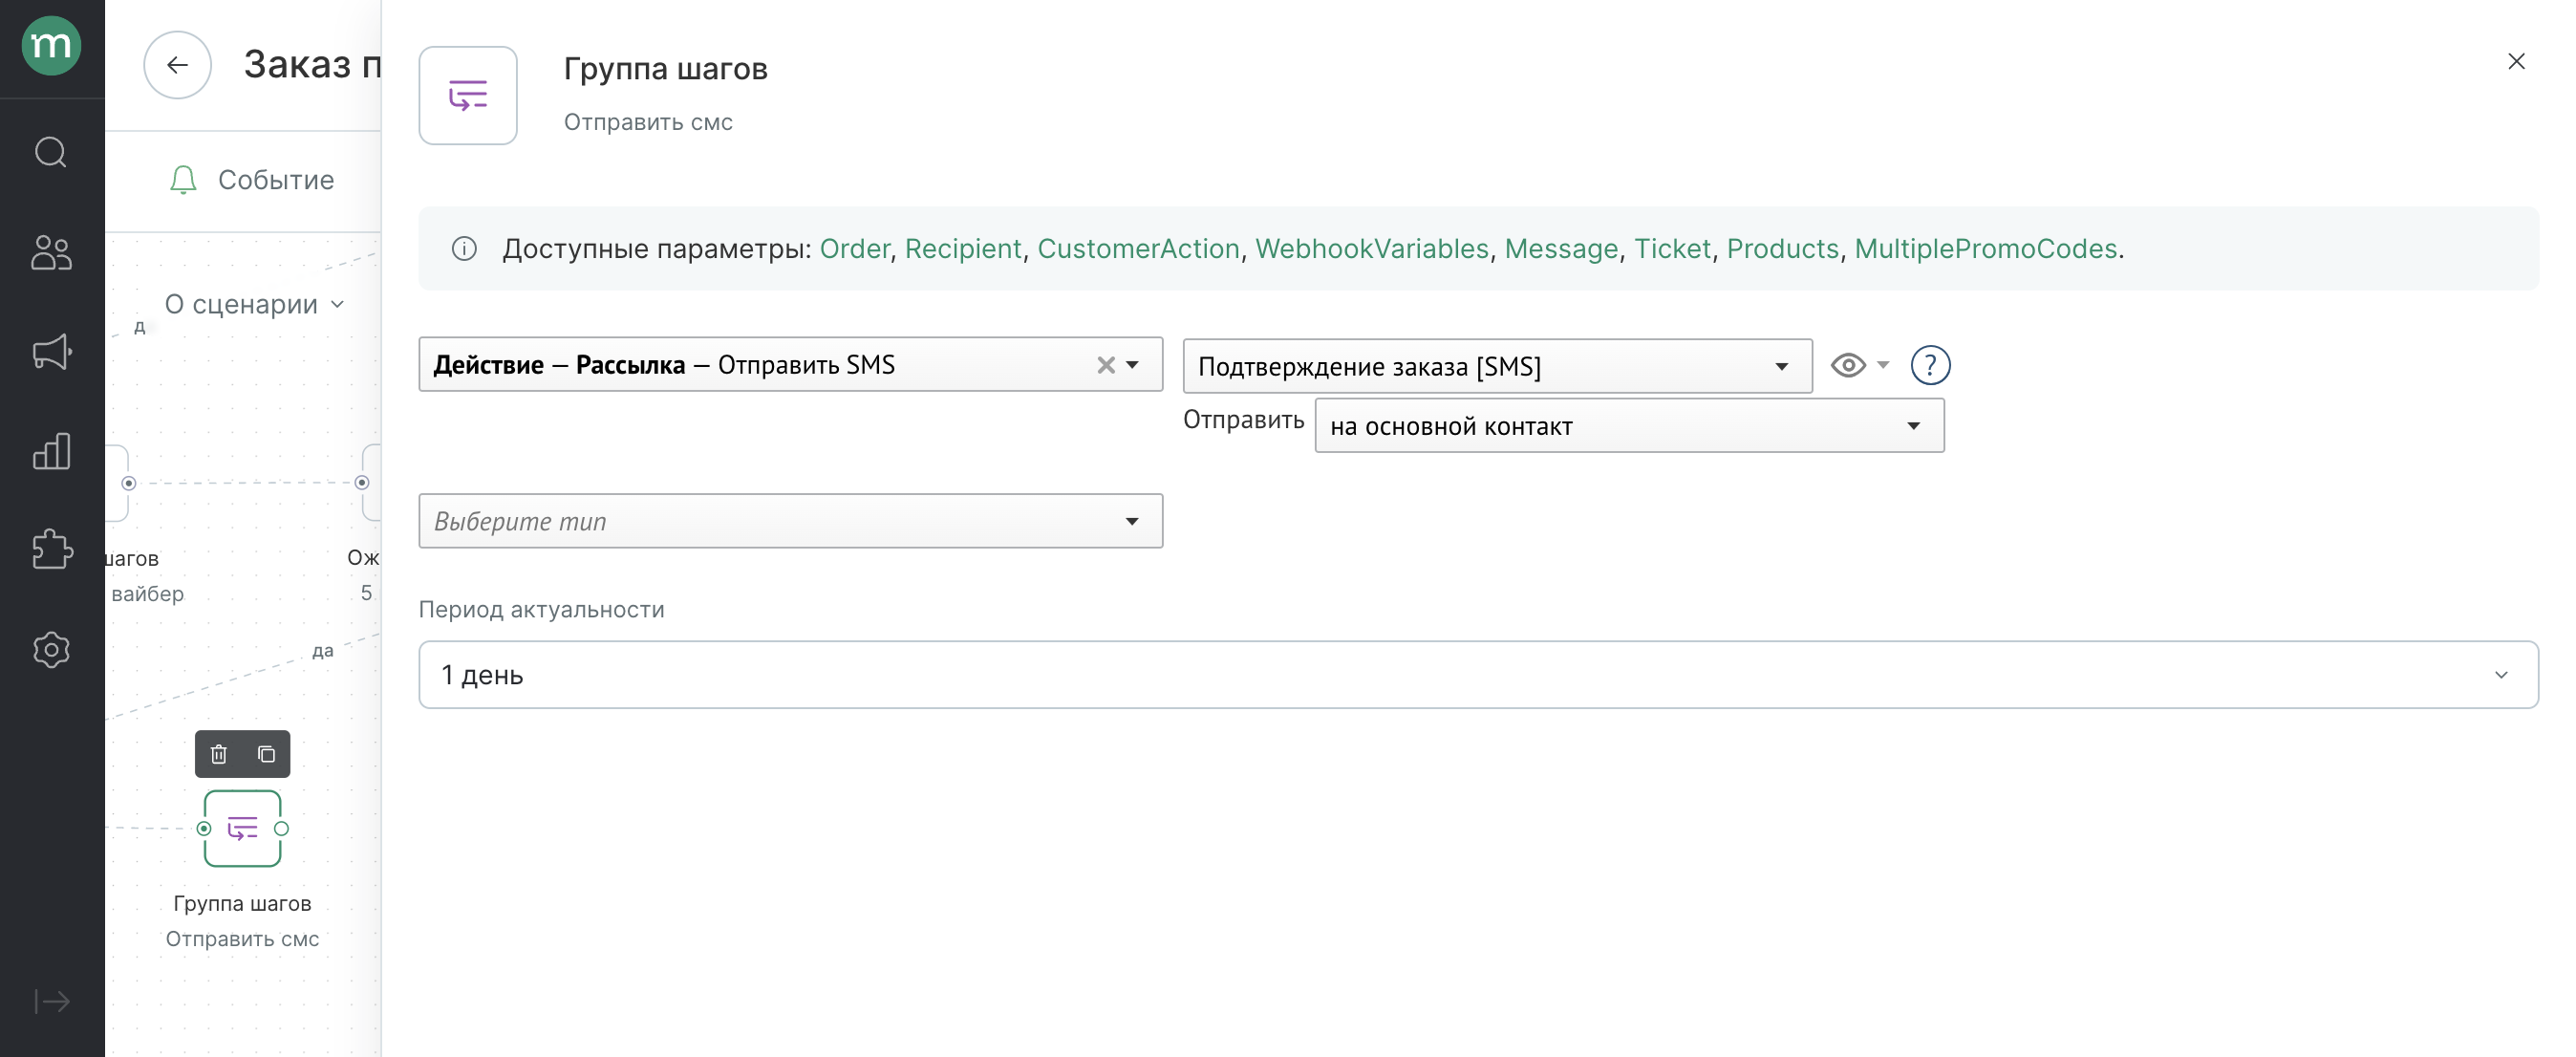
Task: Clear the Отправить SMS action selection
Action: 1106,365
